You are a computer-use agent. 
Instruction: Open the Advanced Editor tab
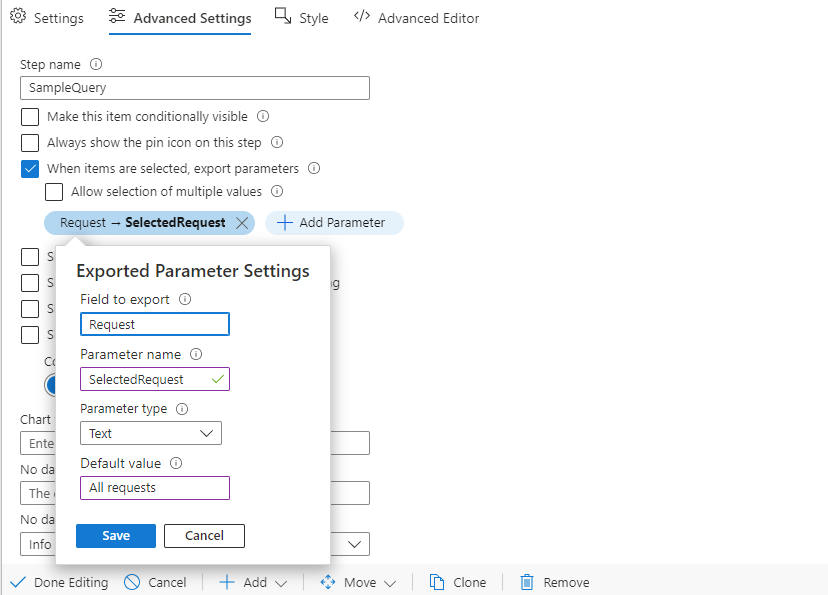[416, 18]
